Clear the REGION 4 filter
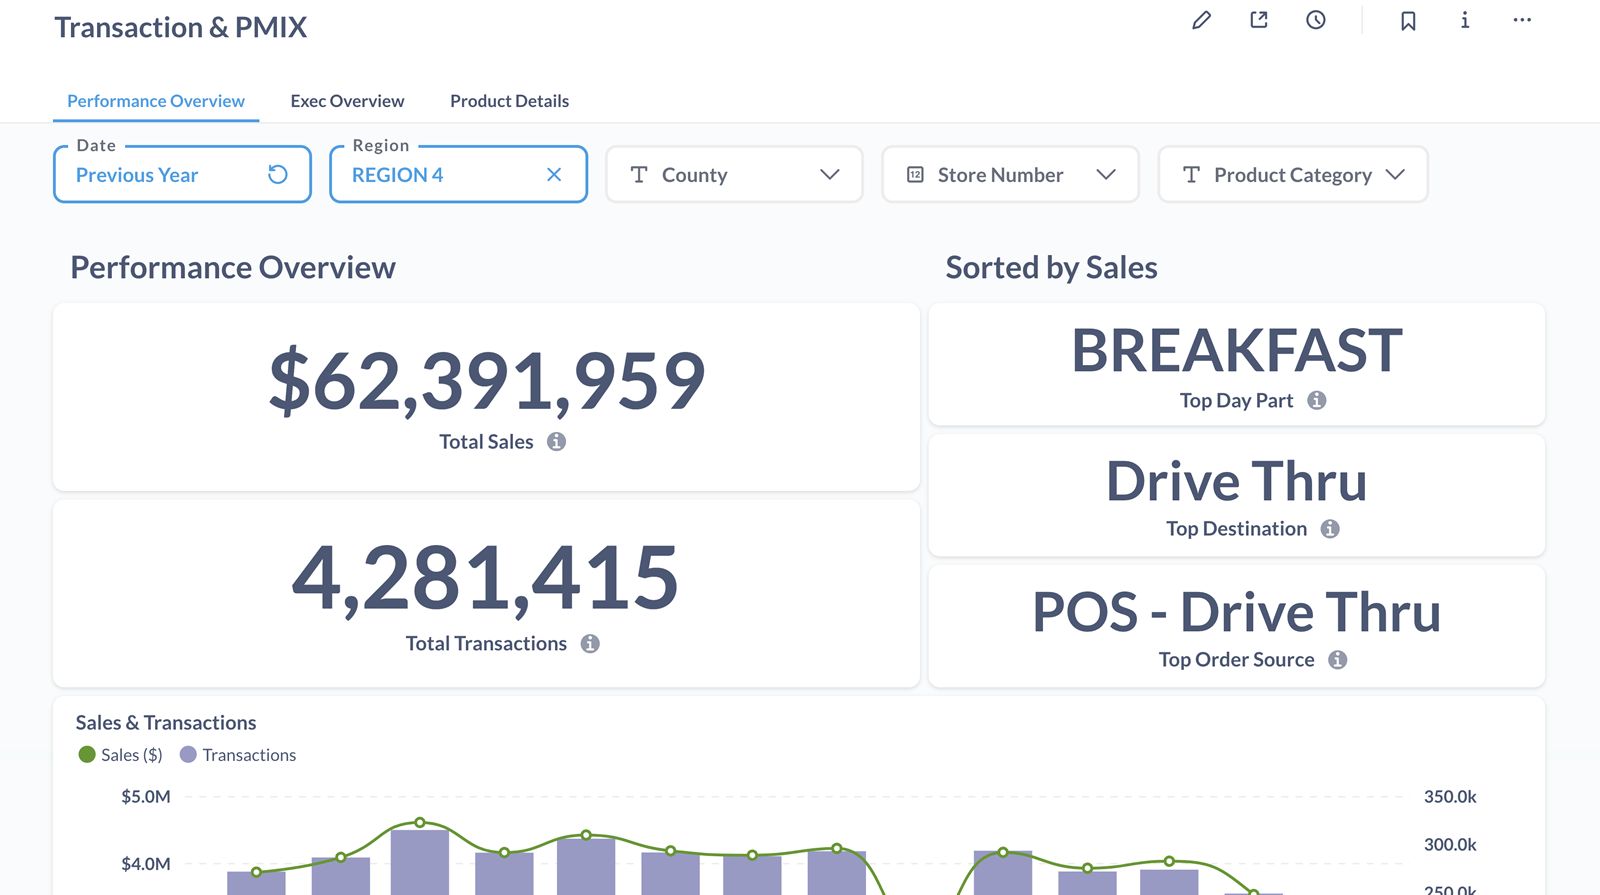Viewport: 1600px width, 895px height. [x=554, y=175]
